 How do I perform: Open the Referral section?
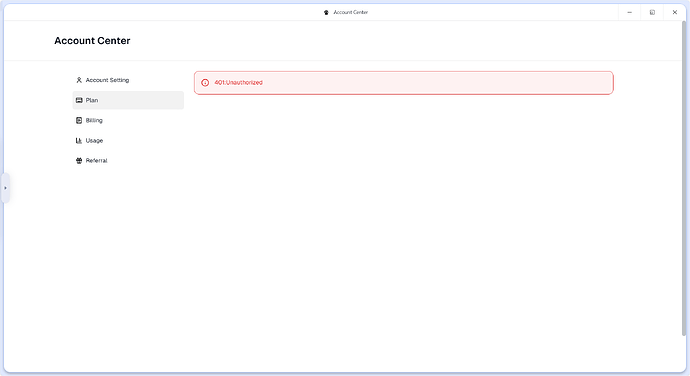(x=128, y=161)
